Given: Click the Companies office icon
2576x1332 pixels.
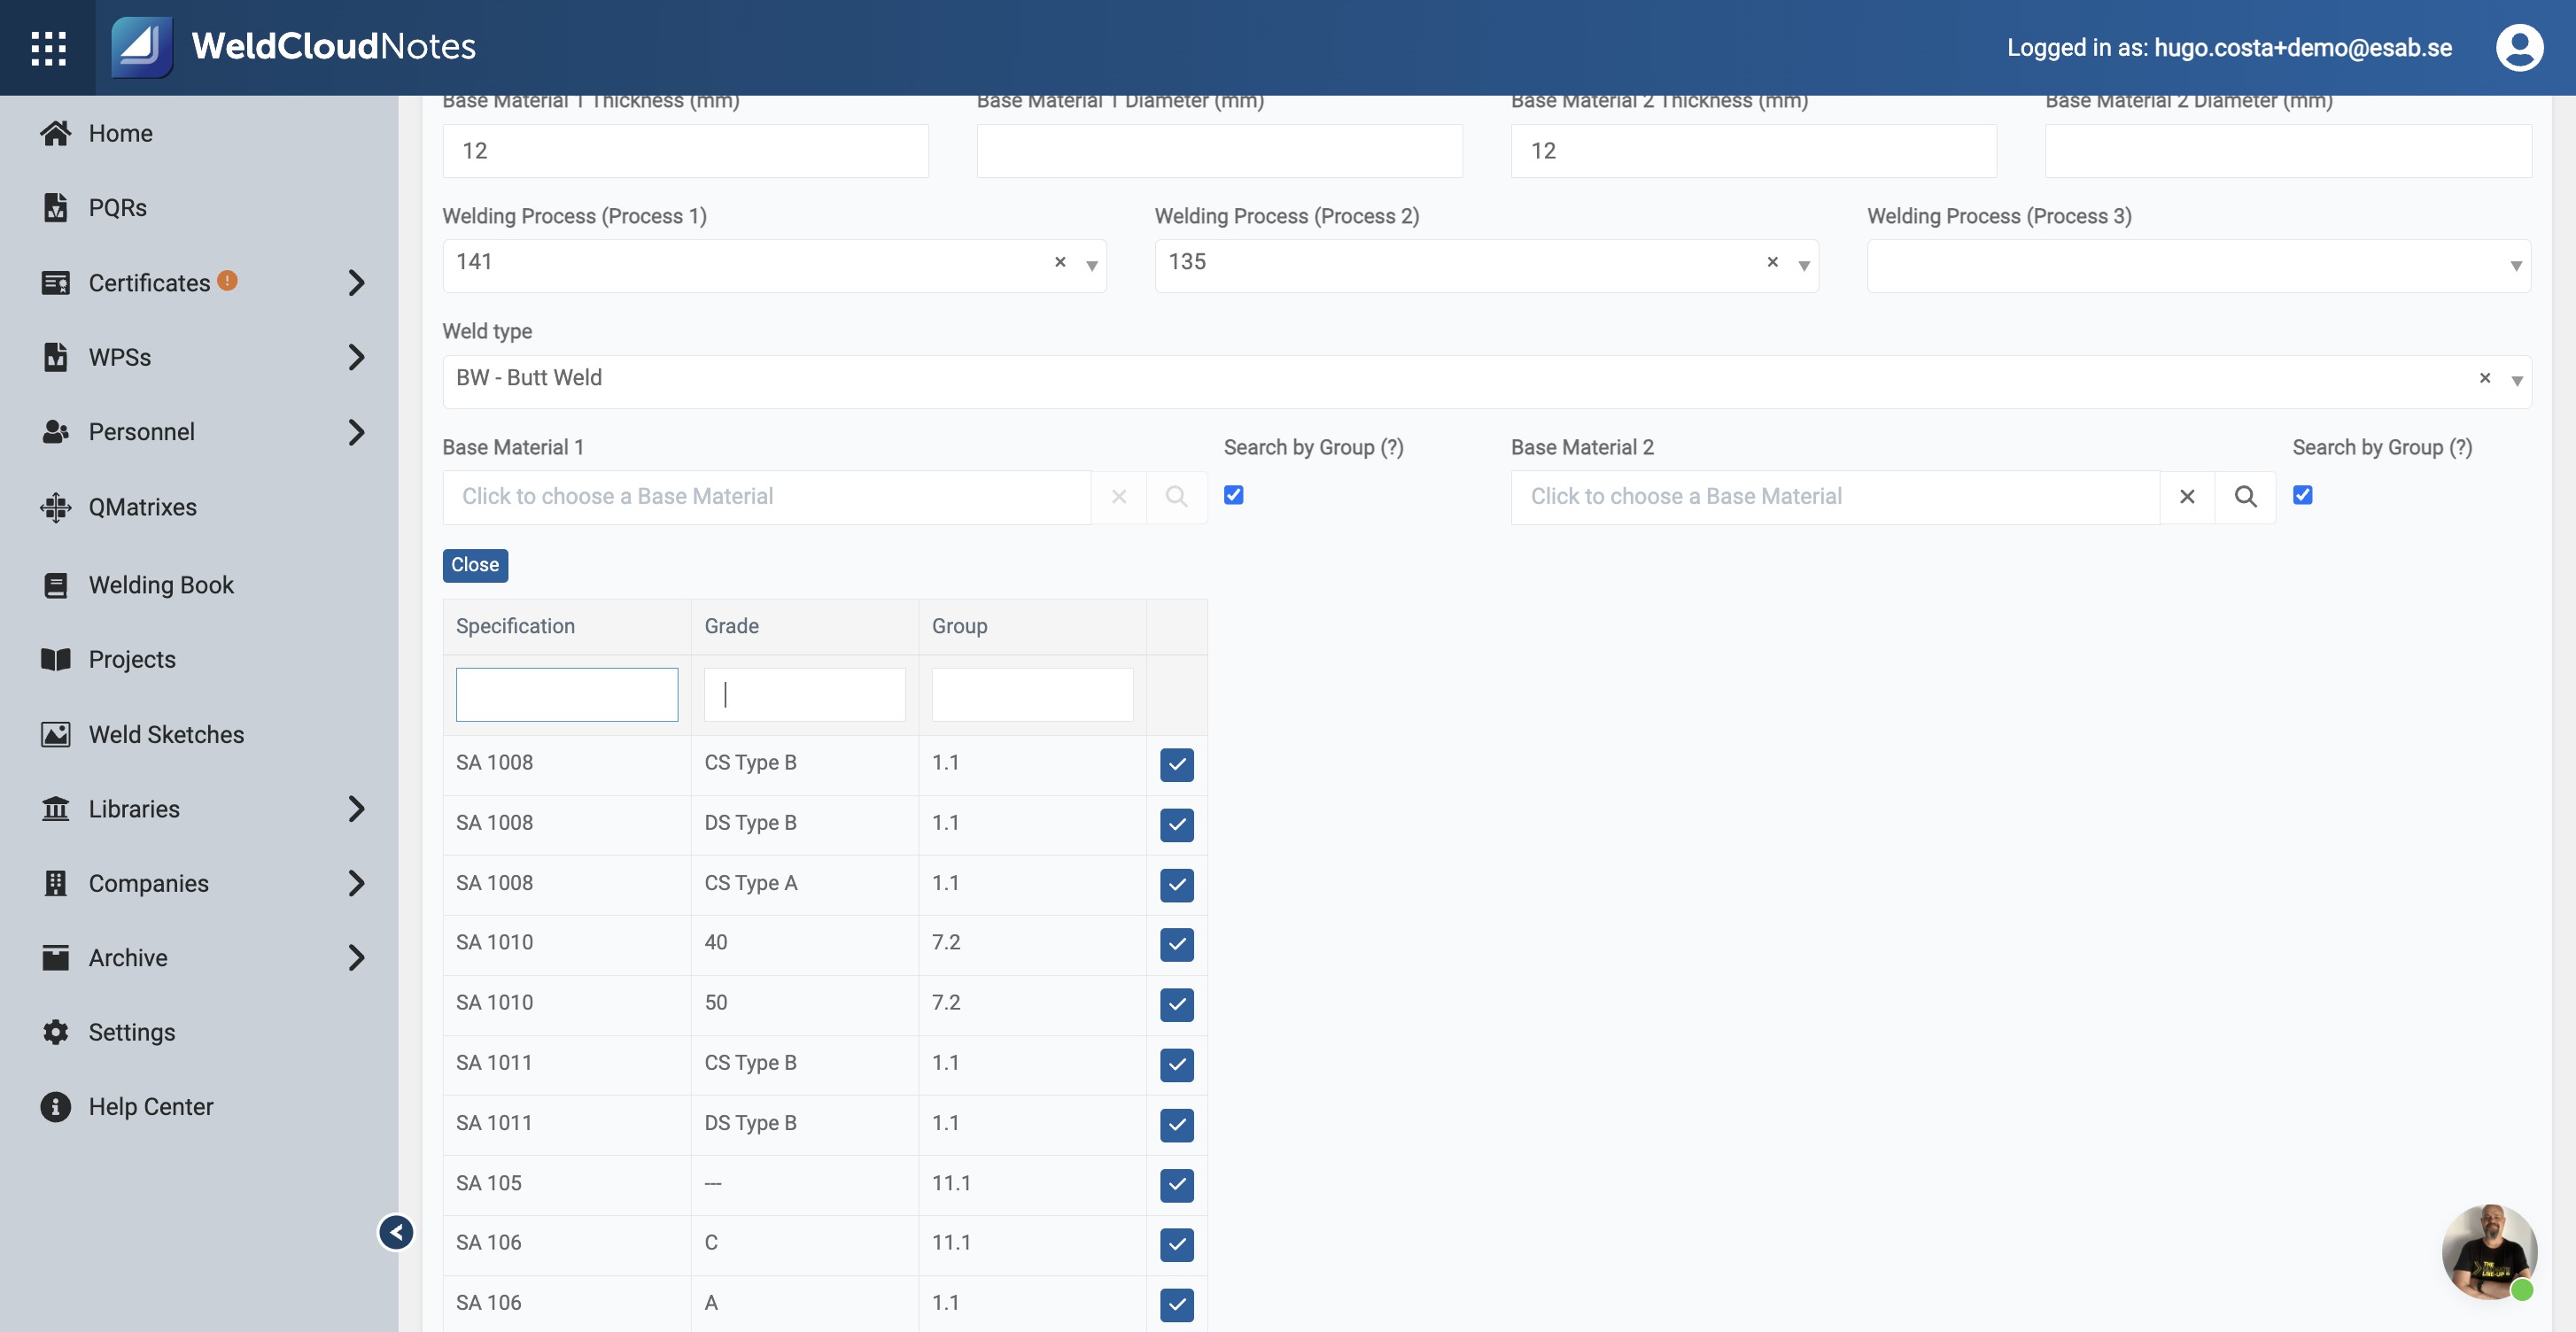Looking at the screenshot, I should tap(56, 883).
